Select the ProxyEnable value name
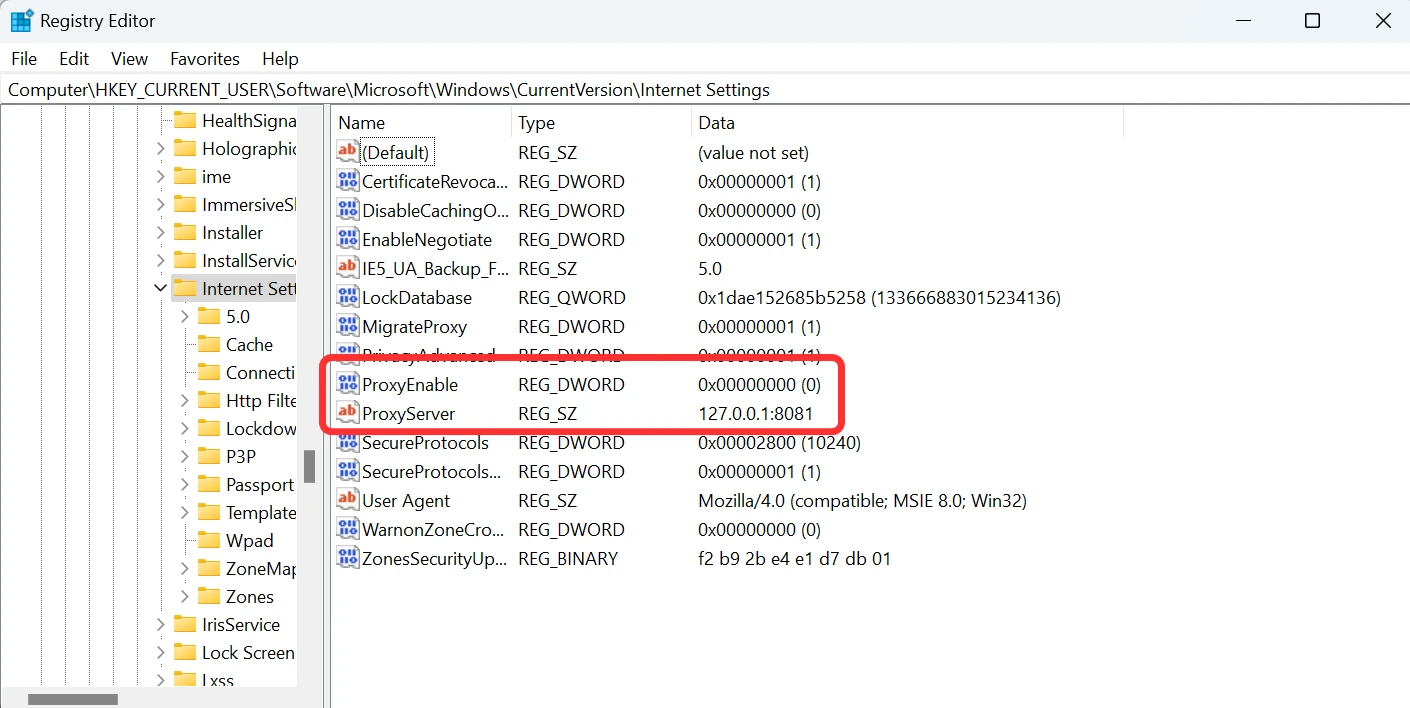Image resolution: width=1410 pixels, height=708 pixels. point(410,385)
